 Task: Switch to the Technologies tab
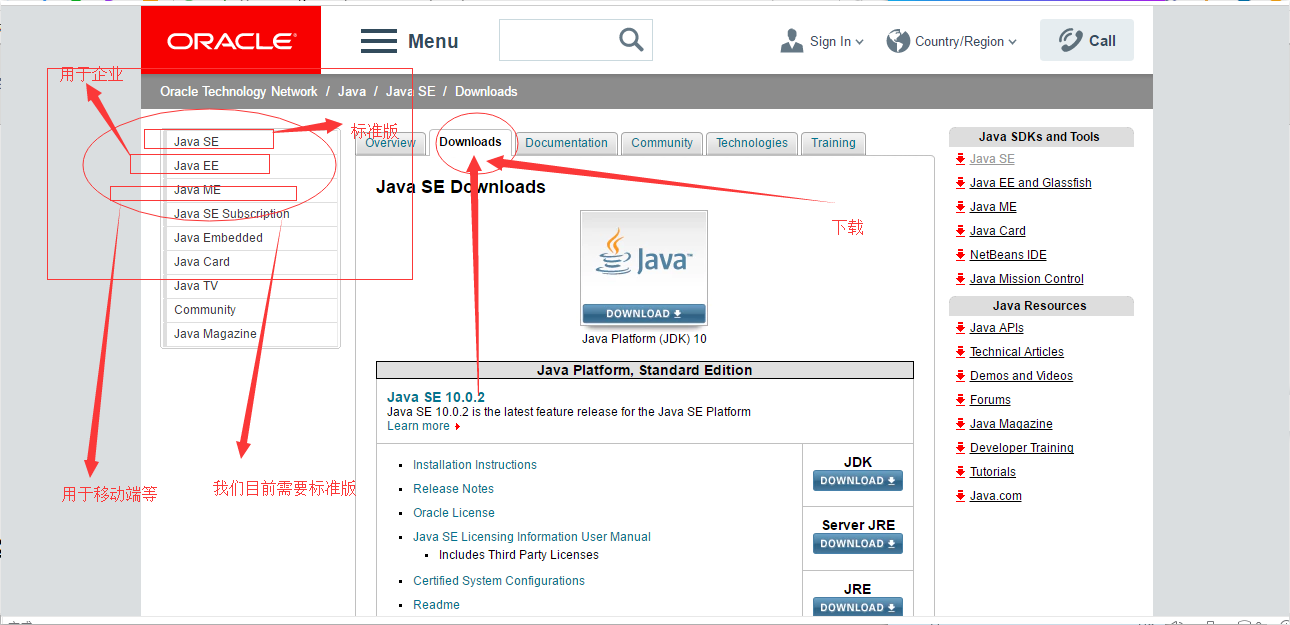(752, 143)
